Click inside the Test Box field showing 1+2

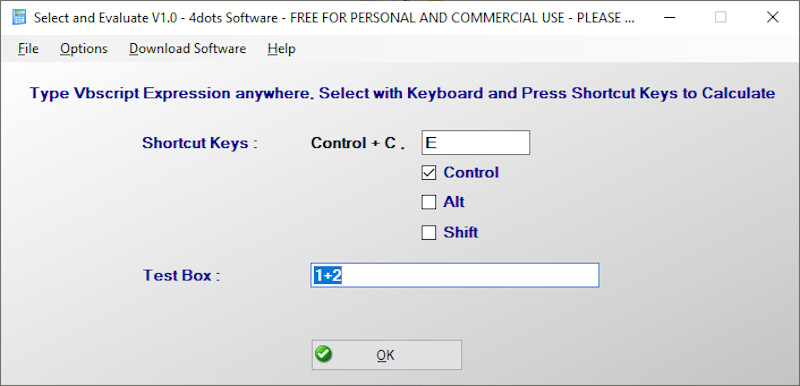click(x=455, y=275)
